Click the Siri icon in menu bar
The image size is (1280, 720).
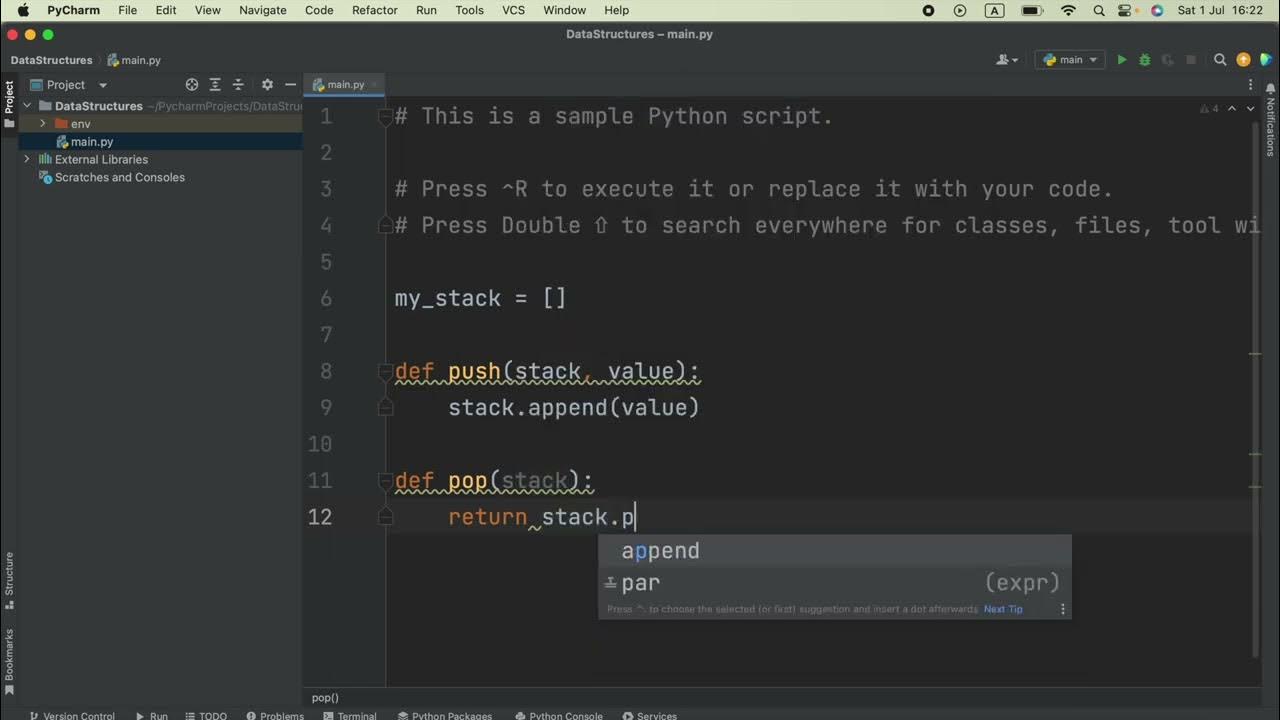click(1157, 10)
